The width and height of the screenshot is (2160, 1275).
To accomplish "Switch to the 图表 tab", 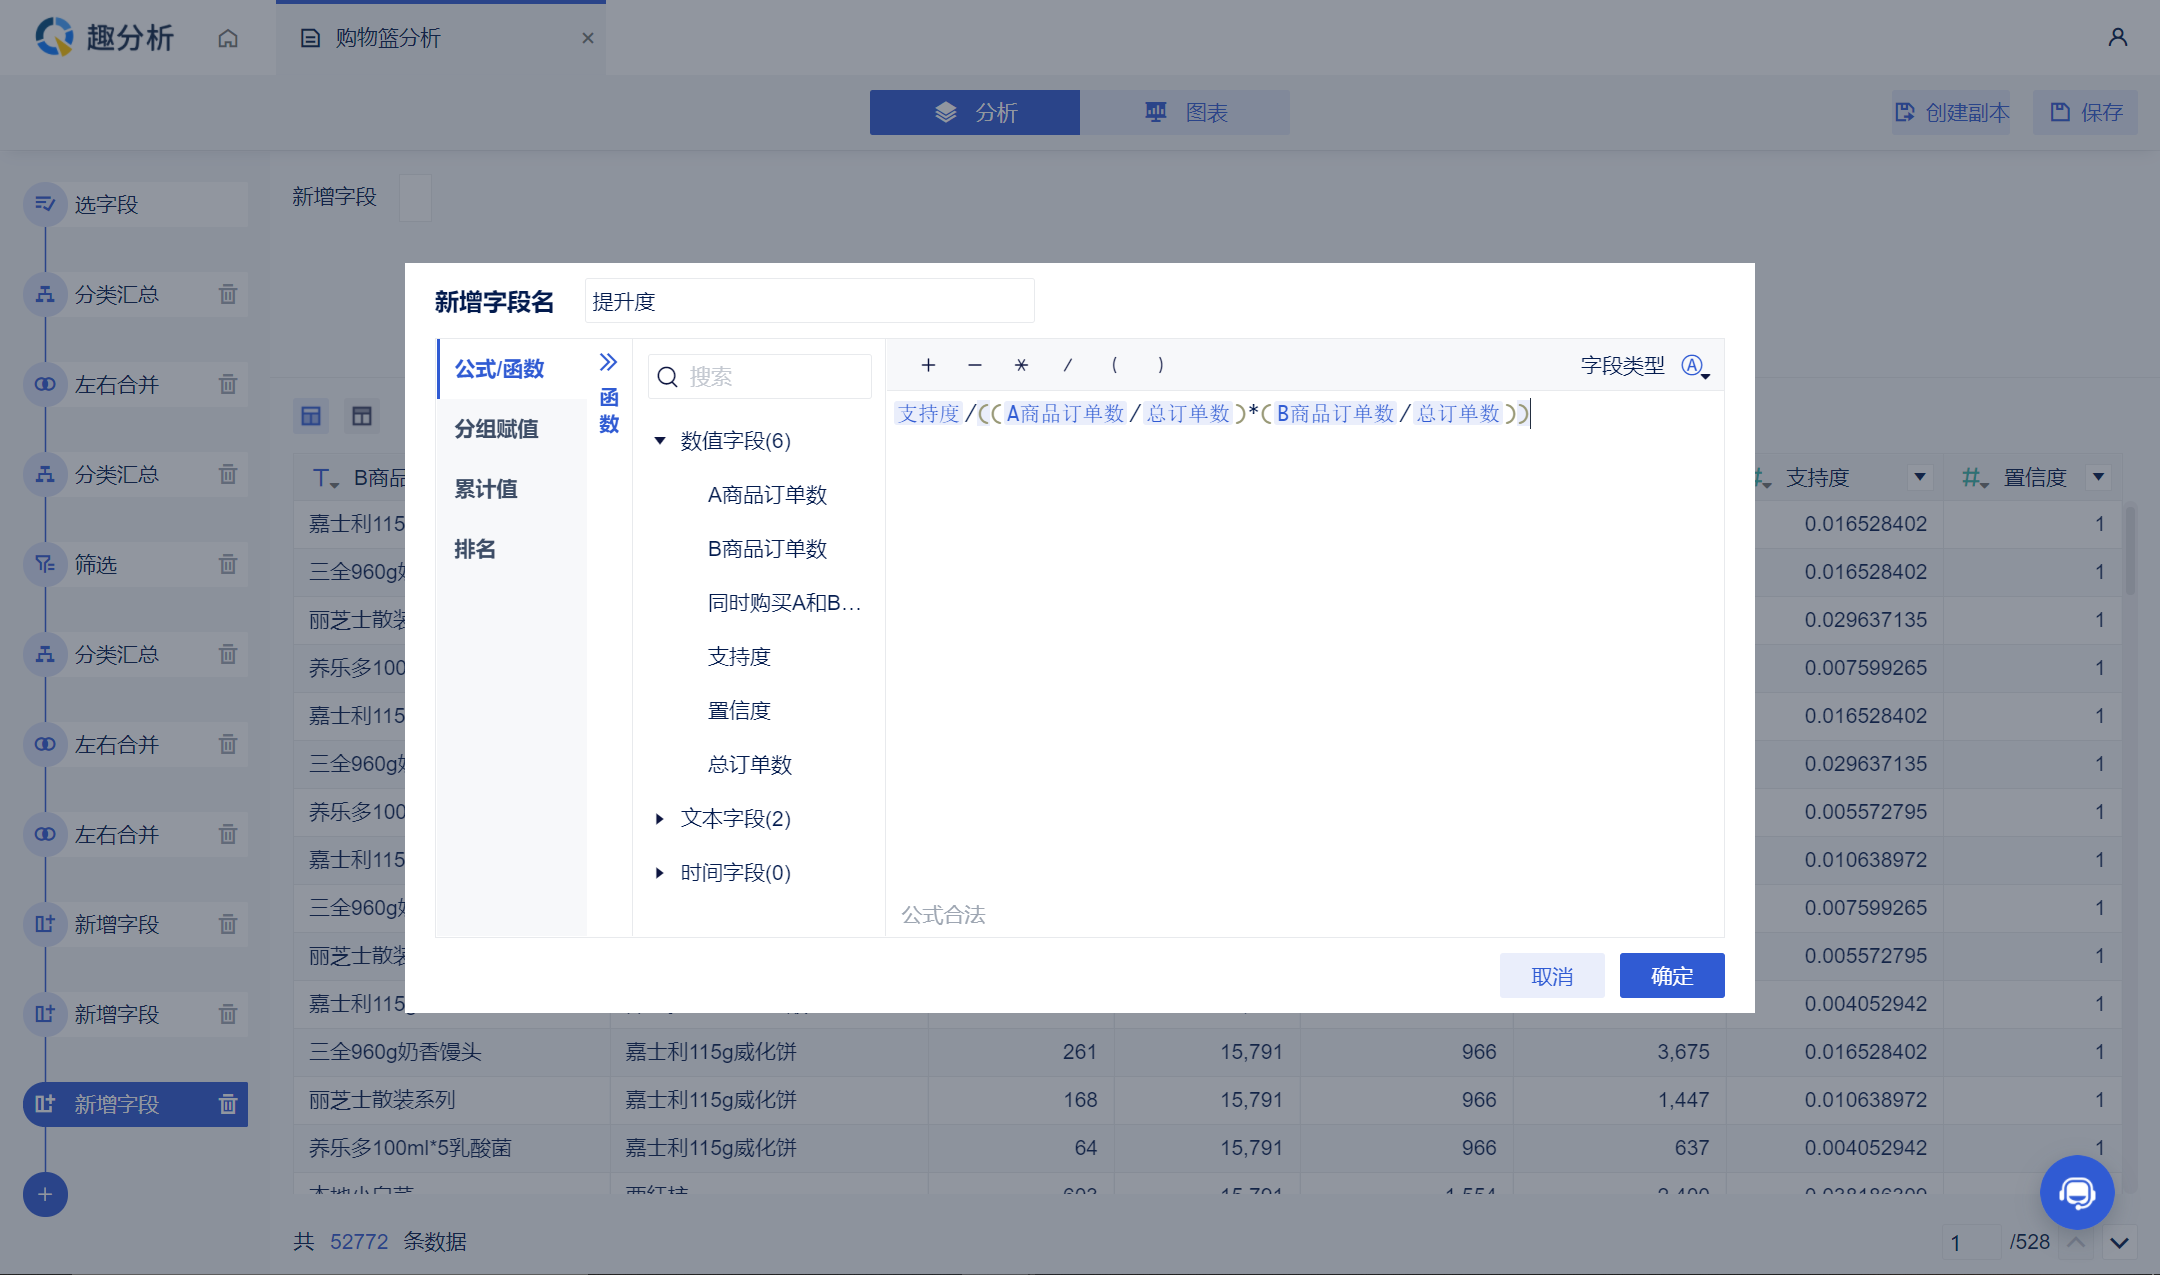I will click(1185, 113).
